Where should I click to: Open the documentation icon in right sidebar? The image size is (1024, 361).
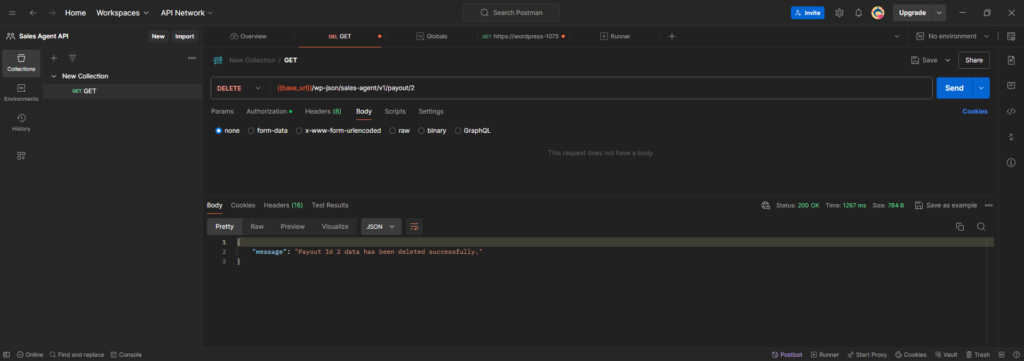(x=1011, y=60)
